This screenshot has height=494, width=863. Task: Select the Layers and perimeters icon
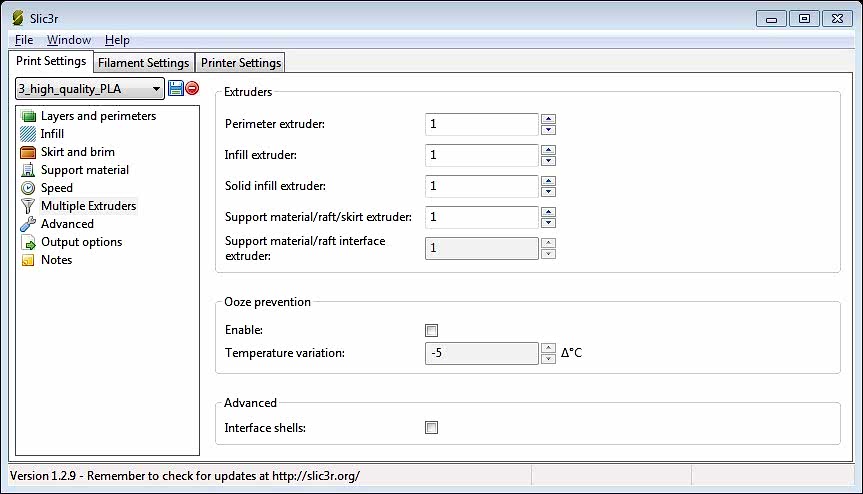pos(28,116)
